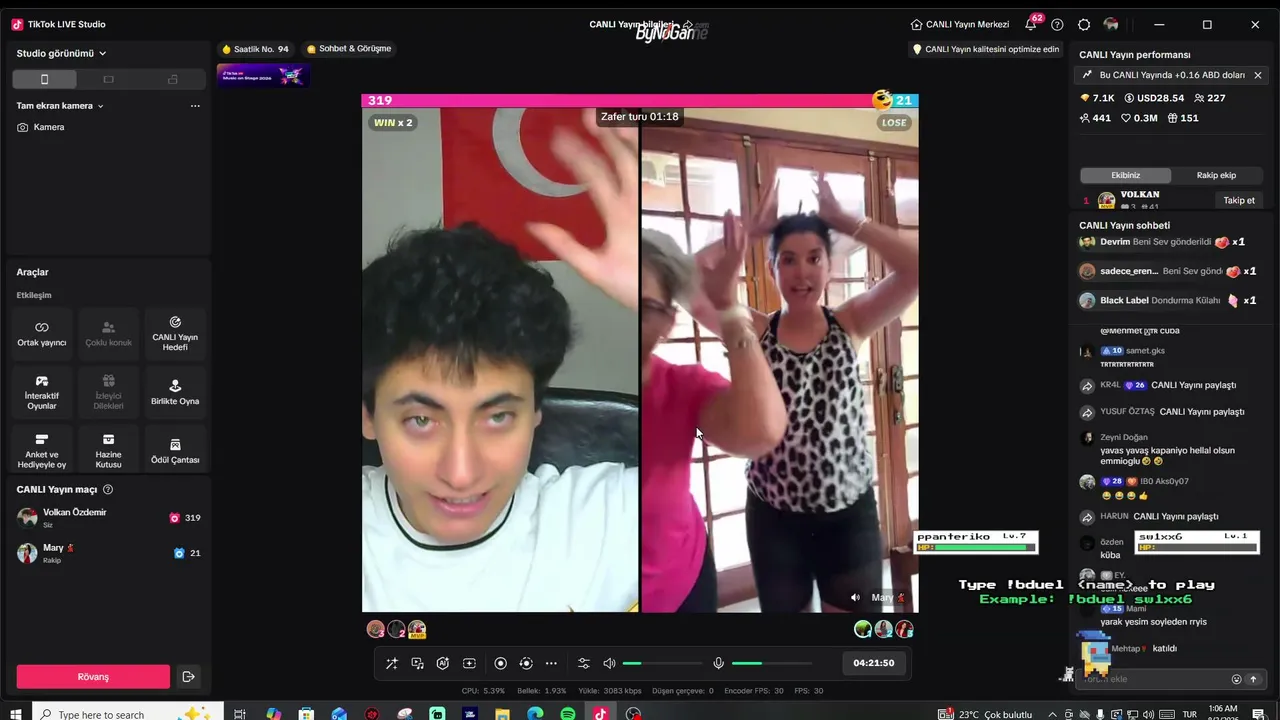This screenshot has width=1280, height=720.
Task: Mute the microphone
Action: coord(718,663)
